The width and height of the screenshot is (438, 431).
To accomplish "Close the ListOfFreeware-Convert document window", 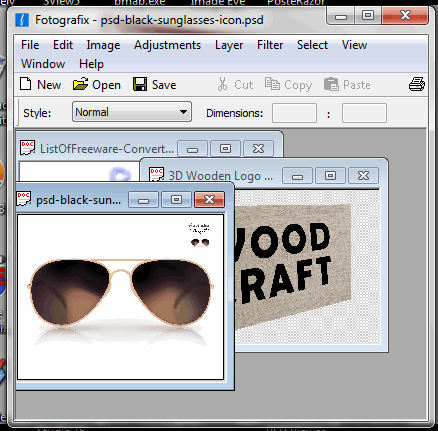I will point(258,149).
